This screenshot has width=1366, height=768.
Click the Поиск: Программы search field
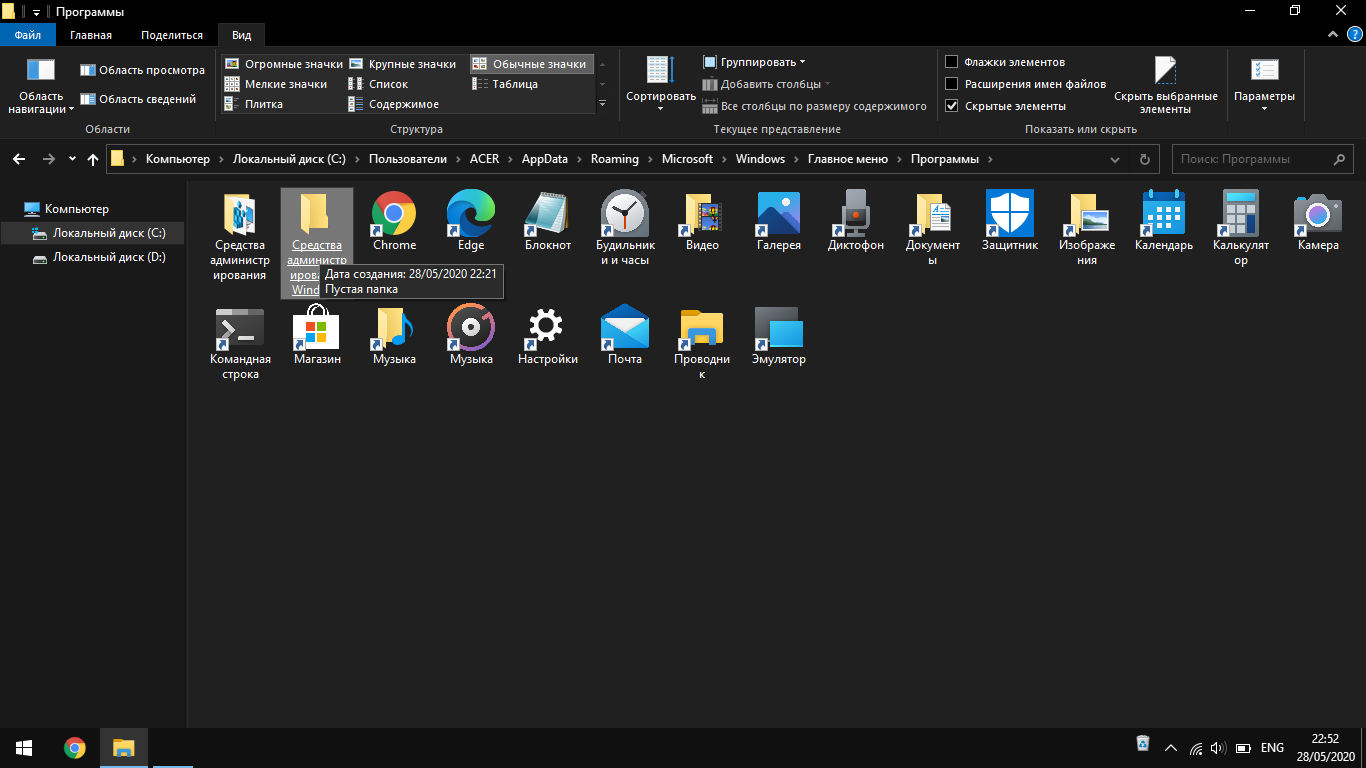point(1264,159)
